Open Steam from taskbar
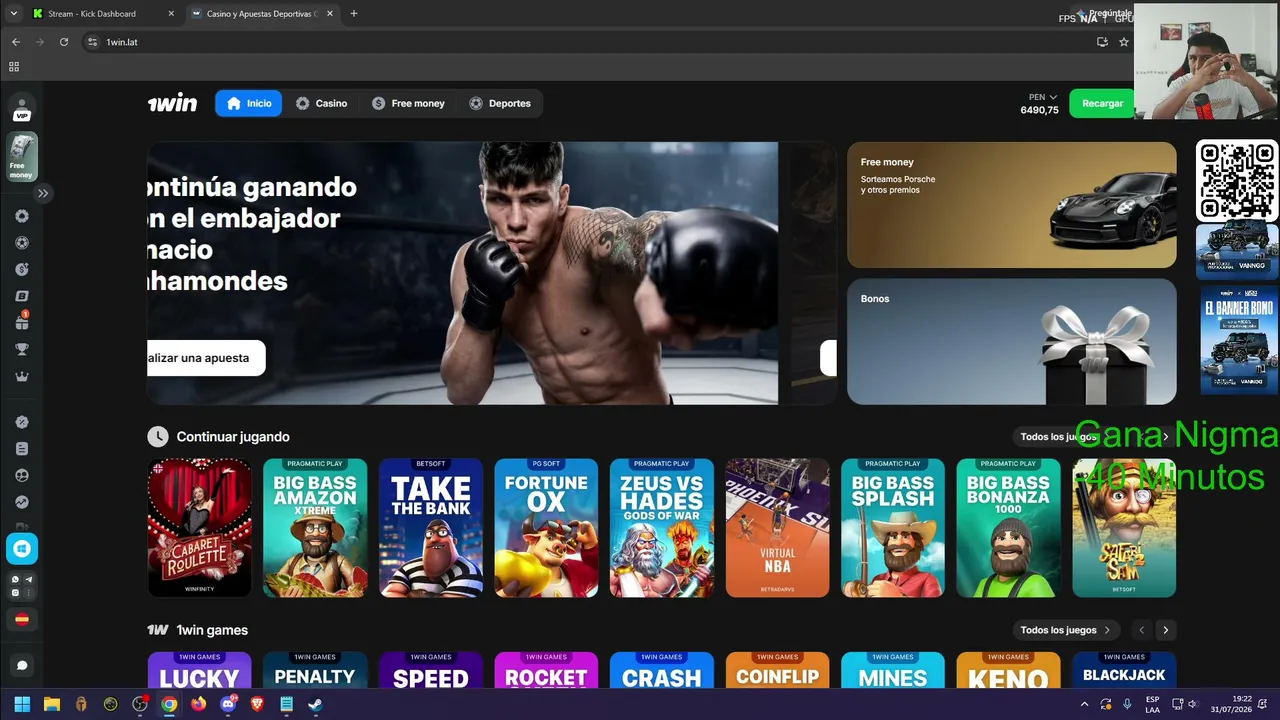 point(315,704)
